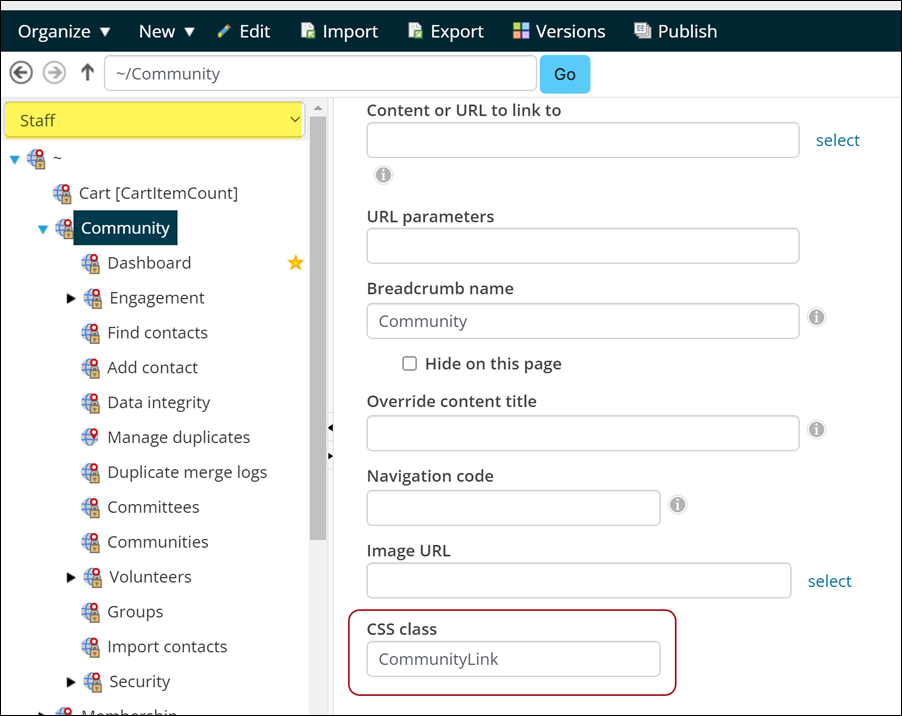This screenshot has width=902, height=716.
Task: Click select link for Content or URL
Action: (838, 140)
